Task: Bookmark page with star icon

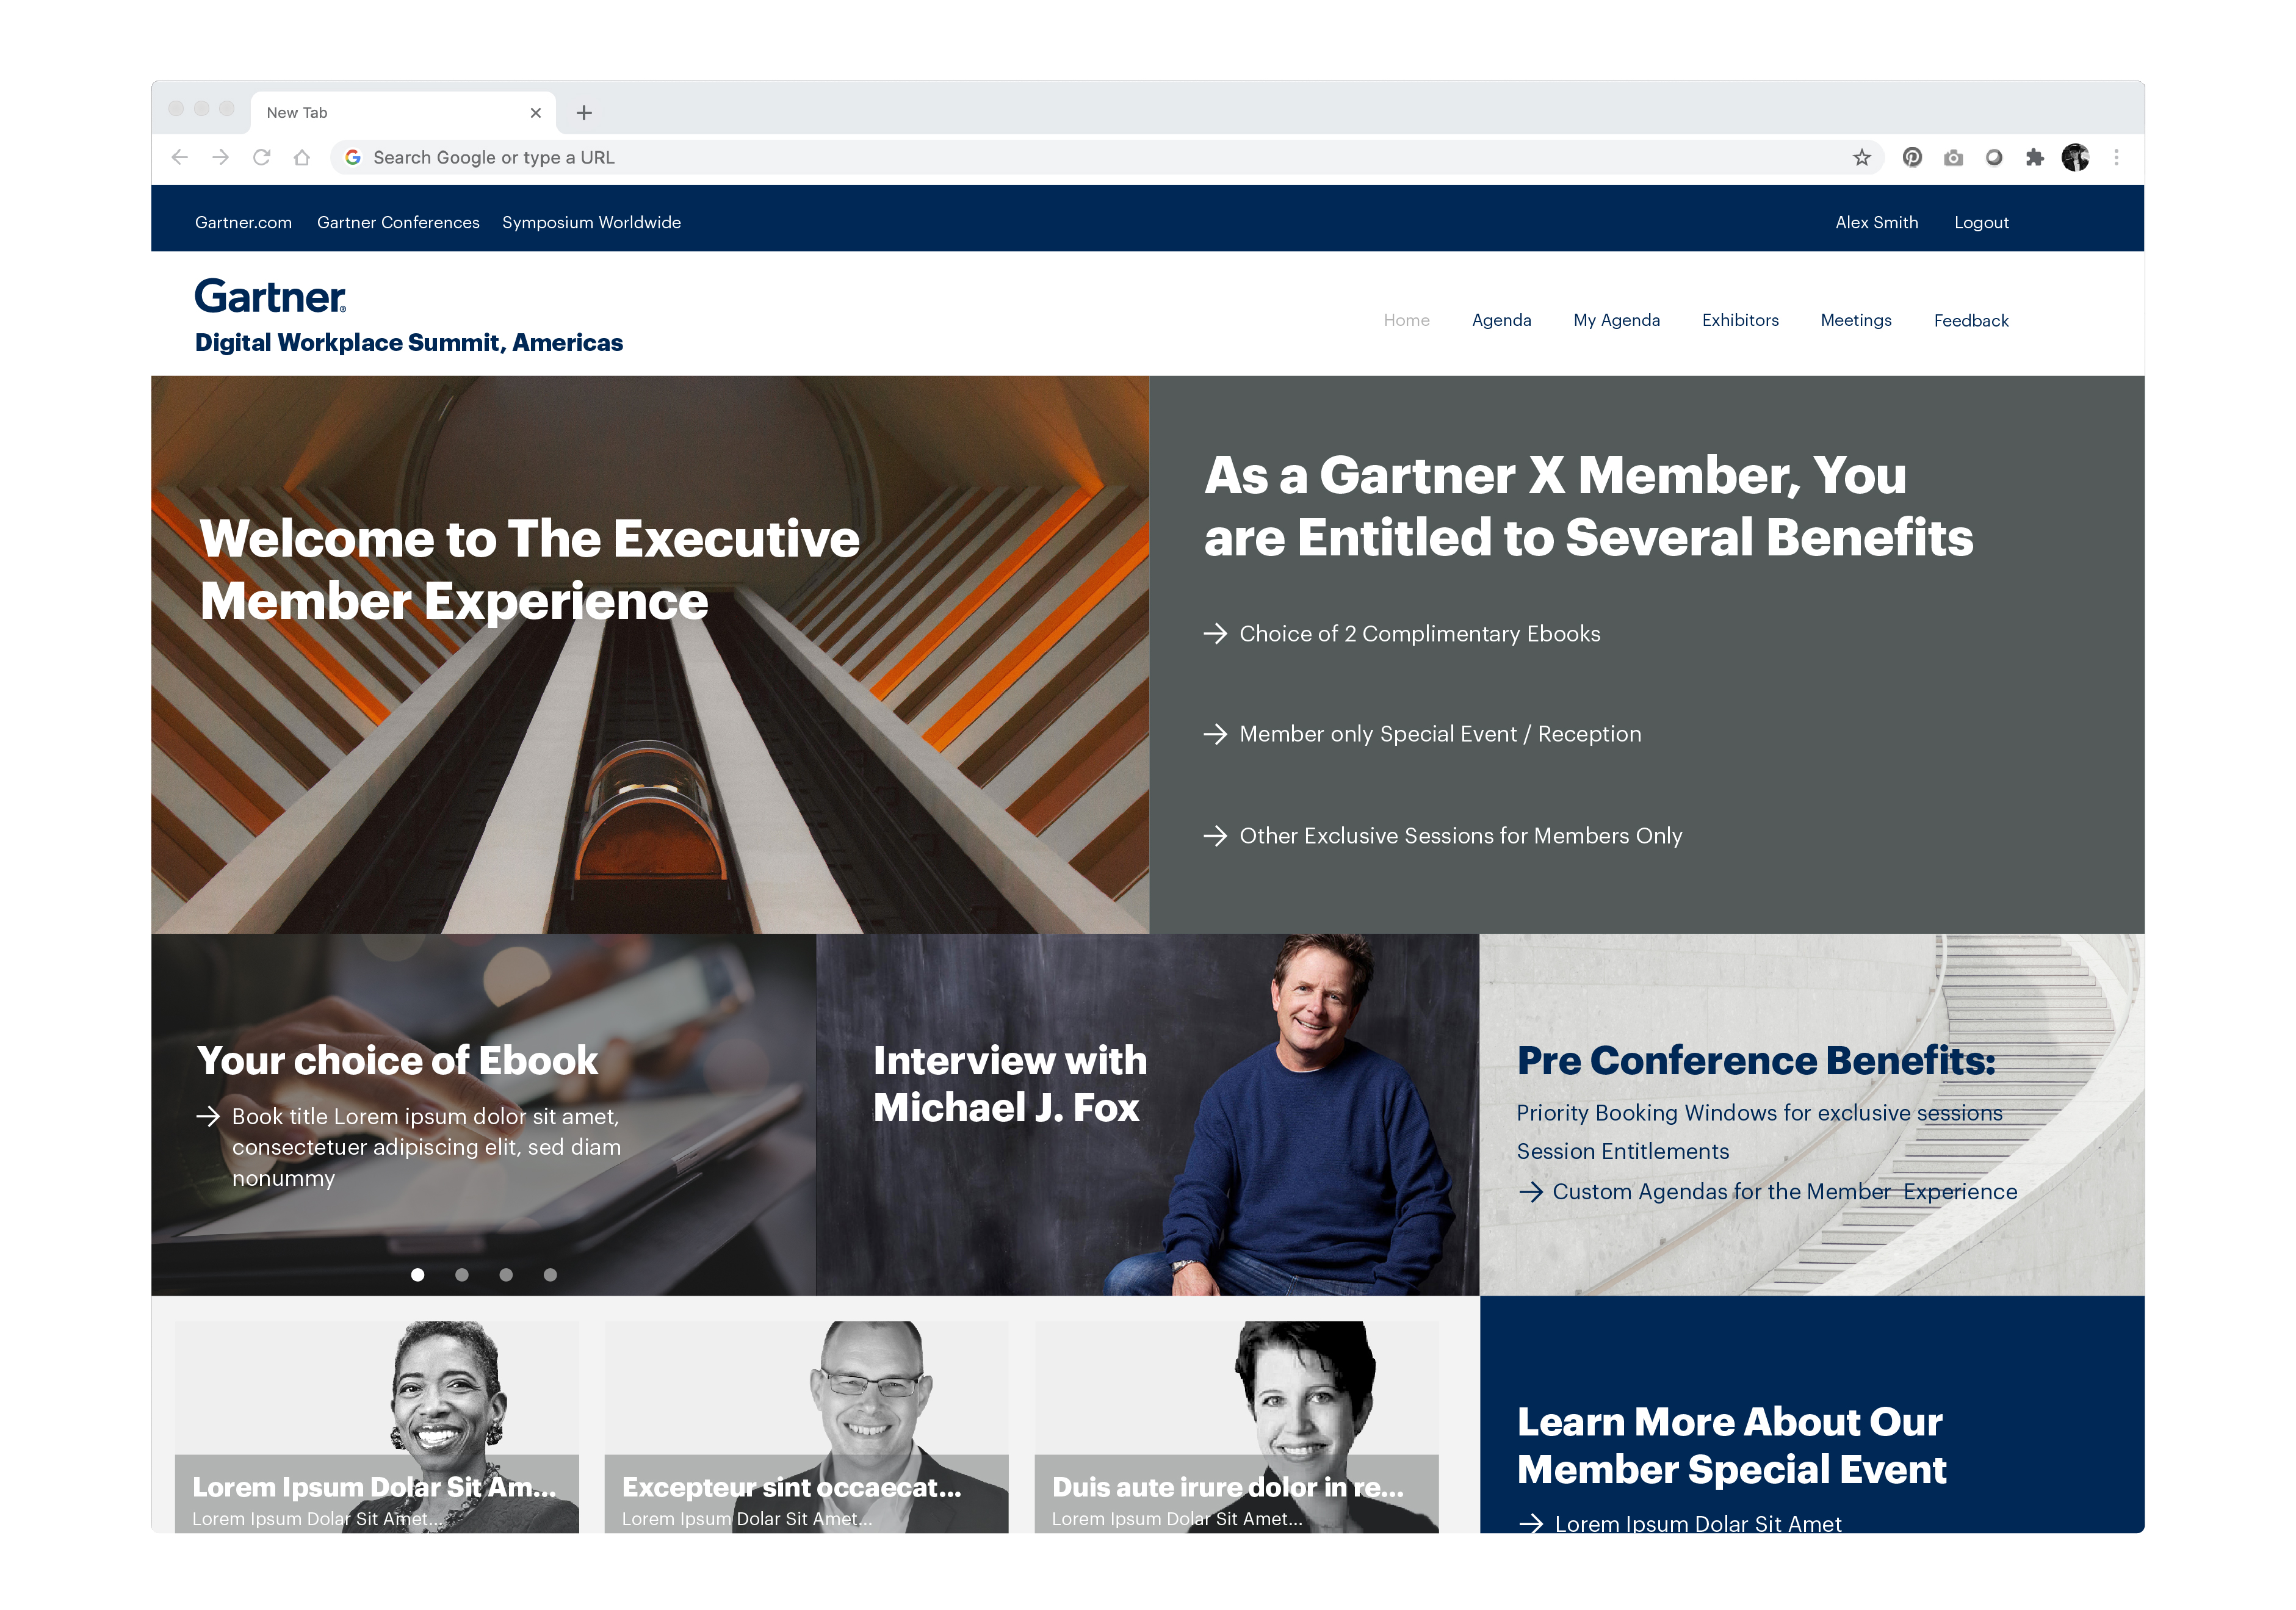Action: coord(1861,157)
